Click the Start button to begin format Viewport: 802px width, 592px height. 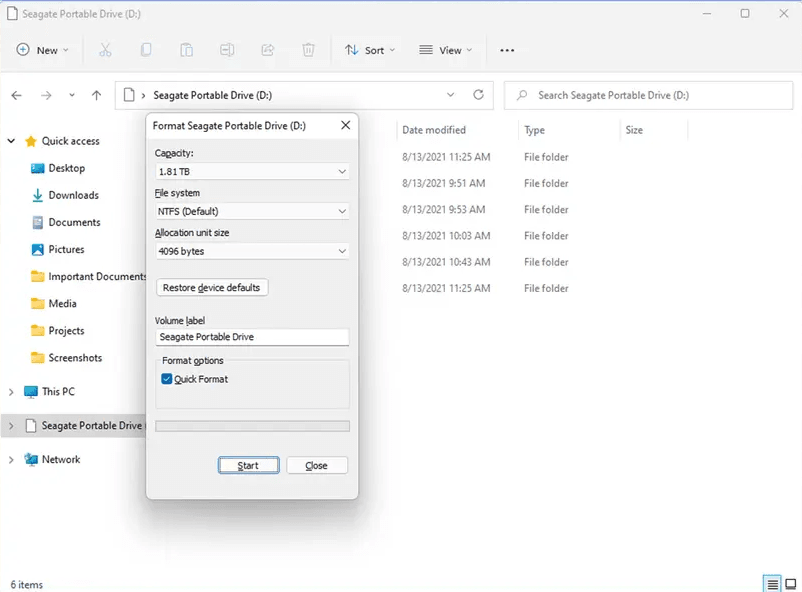(248, 465)
